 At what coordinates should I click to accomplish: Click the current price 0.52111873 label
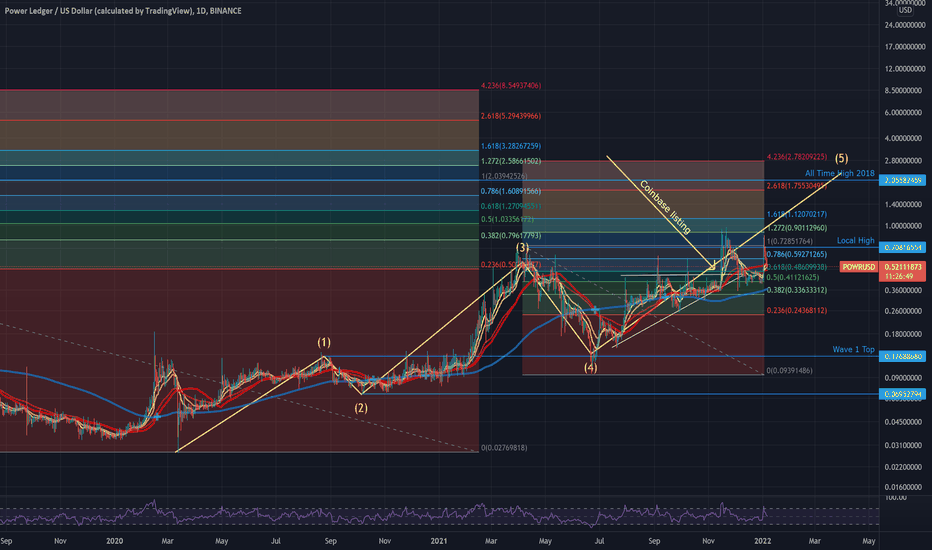(902, 267)
